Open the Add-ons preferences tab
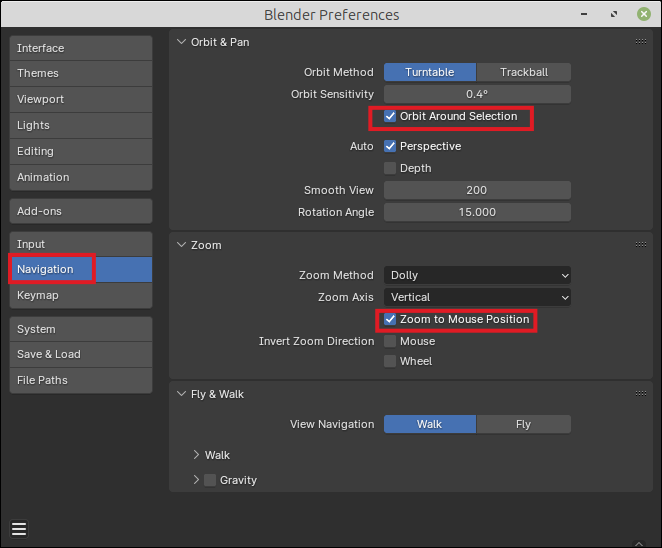 point(81,211)
